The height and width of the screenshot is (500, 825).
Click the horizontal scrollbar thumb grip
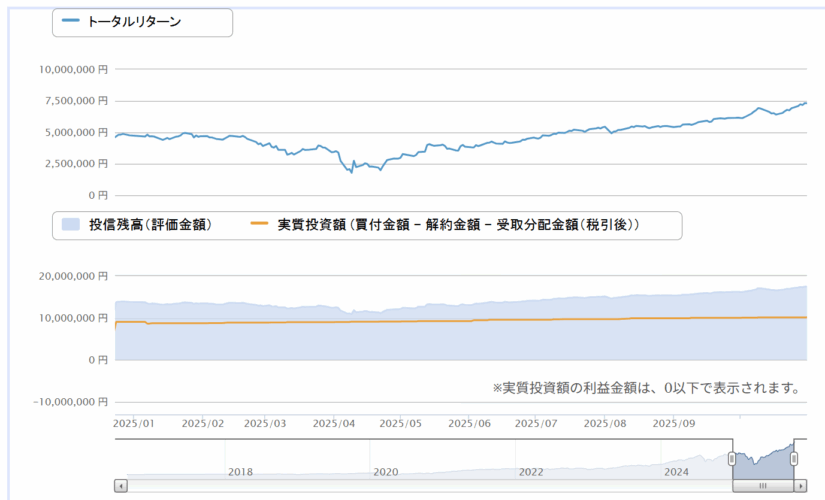(x=763, y=486)
